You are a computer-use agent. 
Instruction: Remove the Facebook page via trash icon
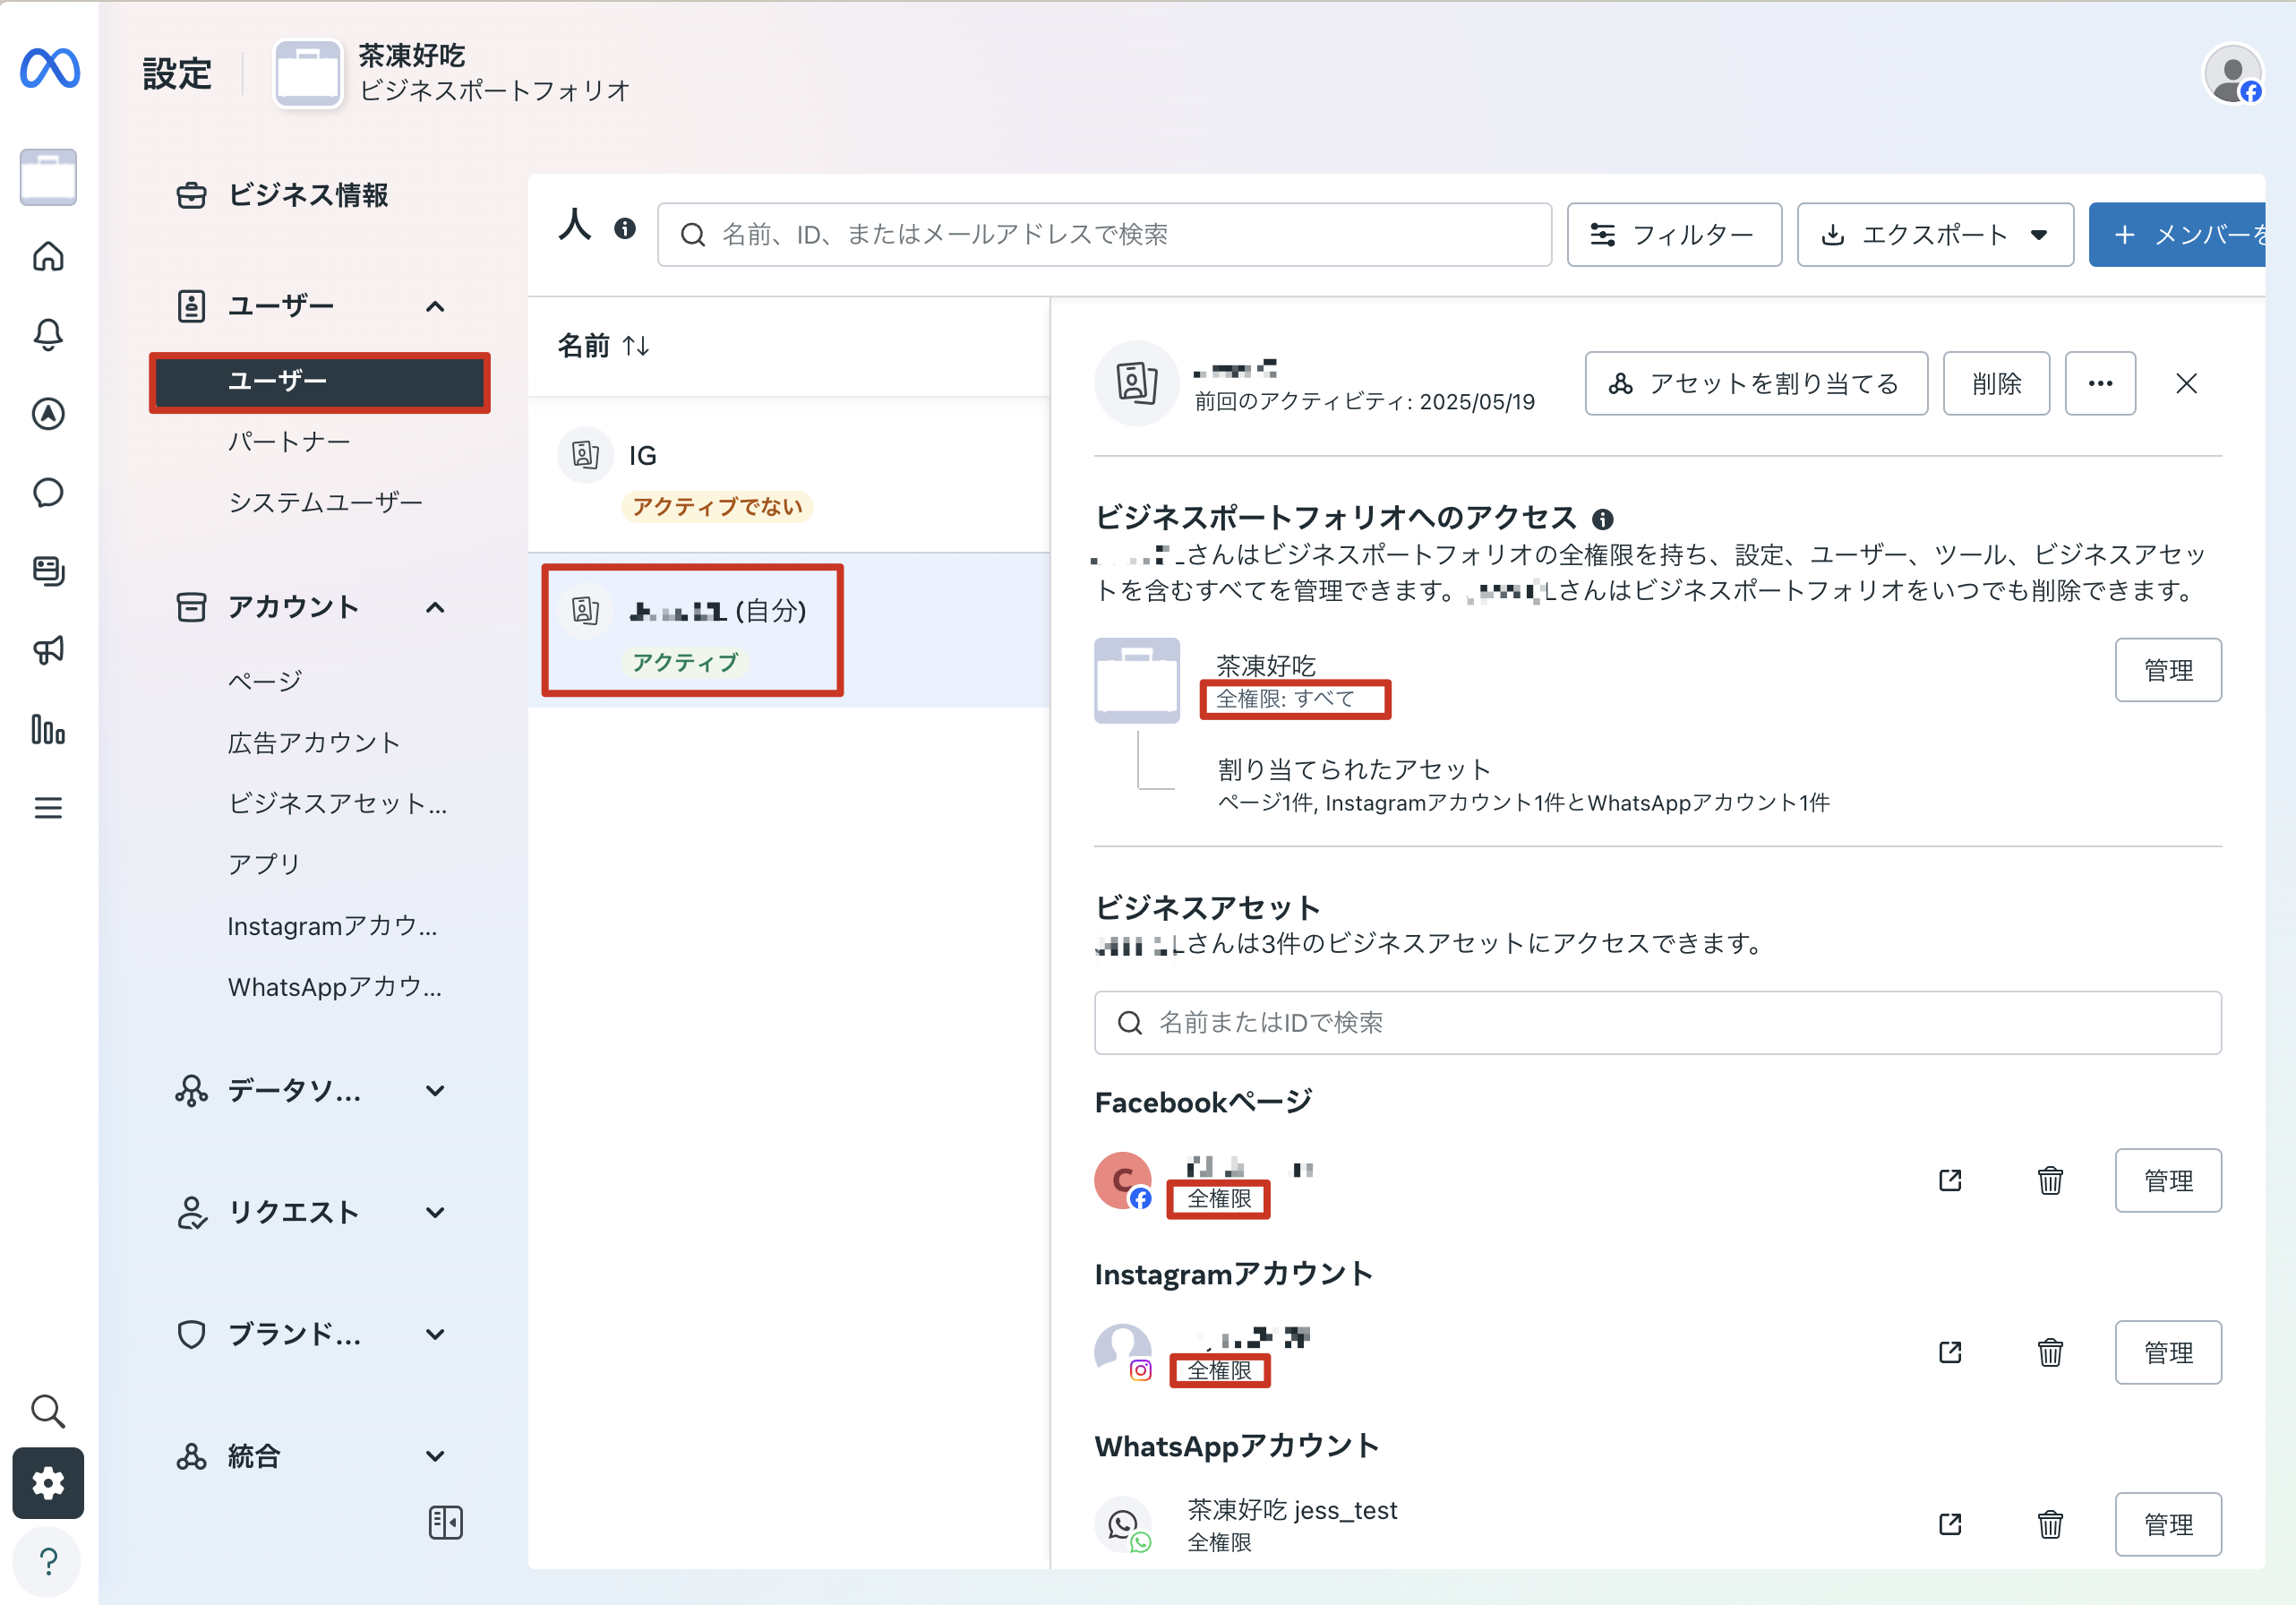(2050, 1180)
